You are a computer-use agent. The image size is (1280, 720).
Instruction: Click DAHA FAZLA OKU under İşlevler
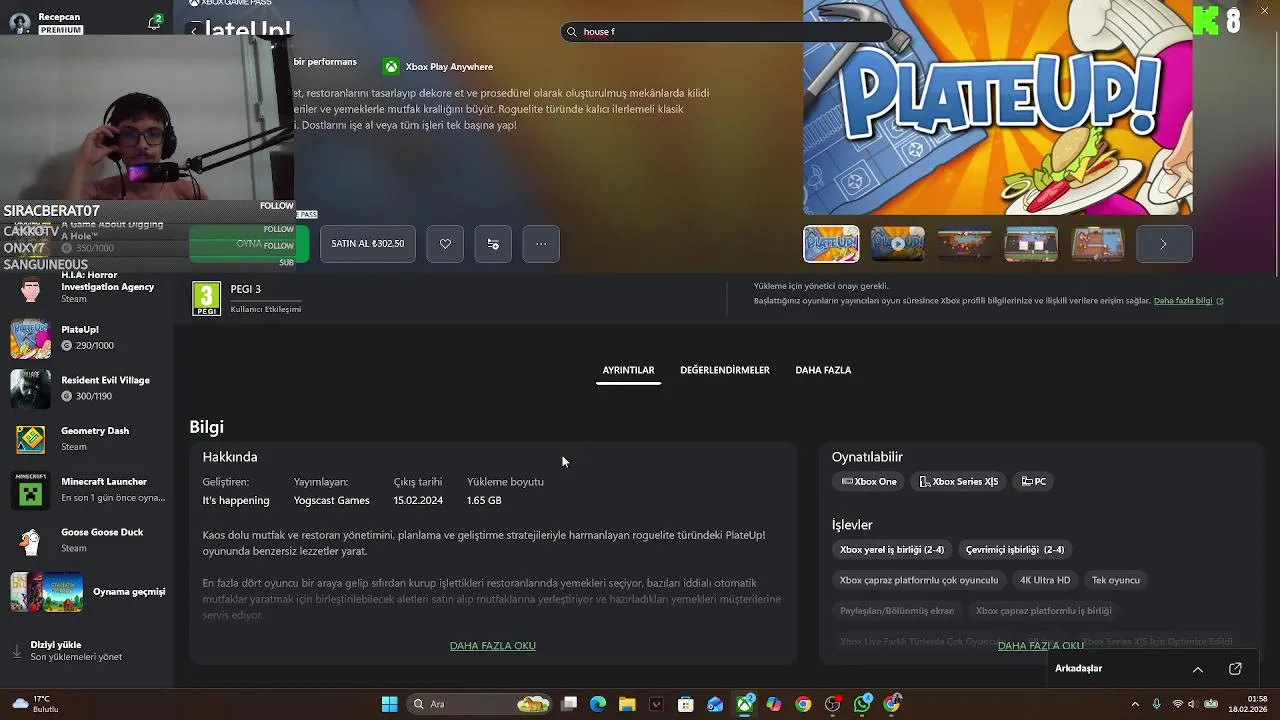(1041, 646)
